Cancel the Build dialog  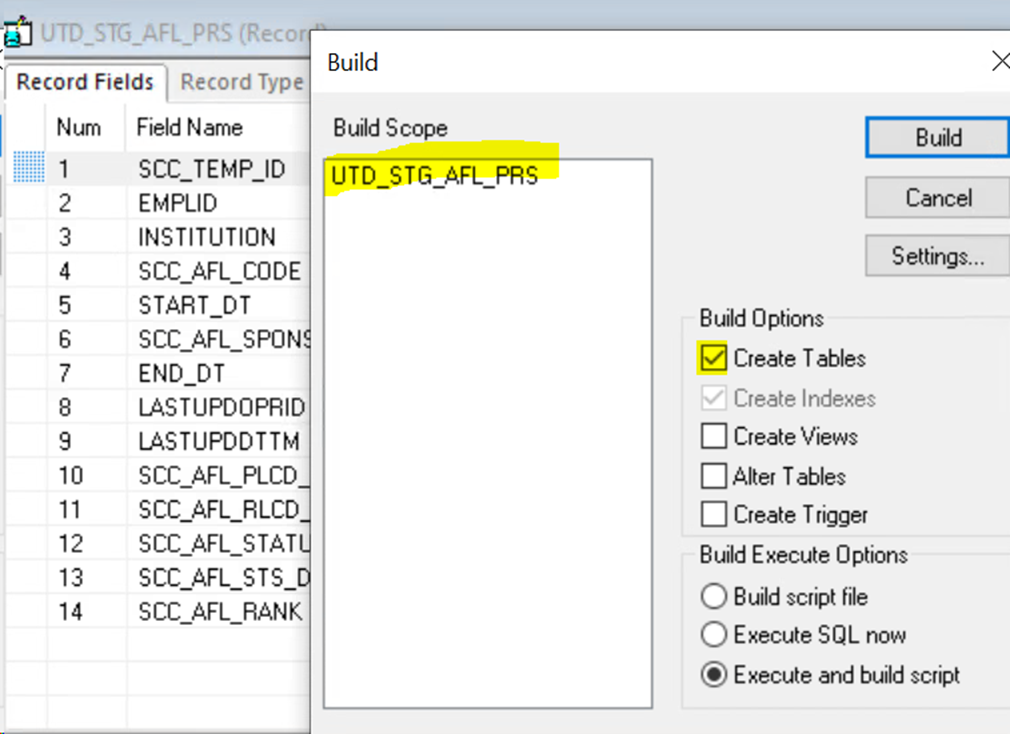[937, 198]
